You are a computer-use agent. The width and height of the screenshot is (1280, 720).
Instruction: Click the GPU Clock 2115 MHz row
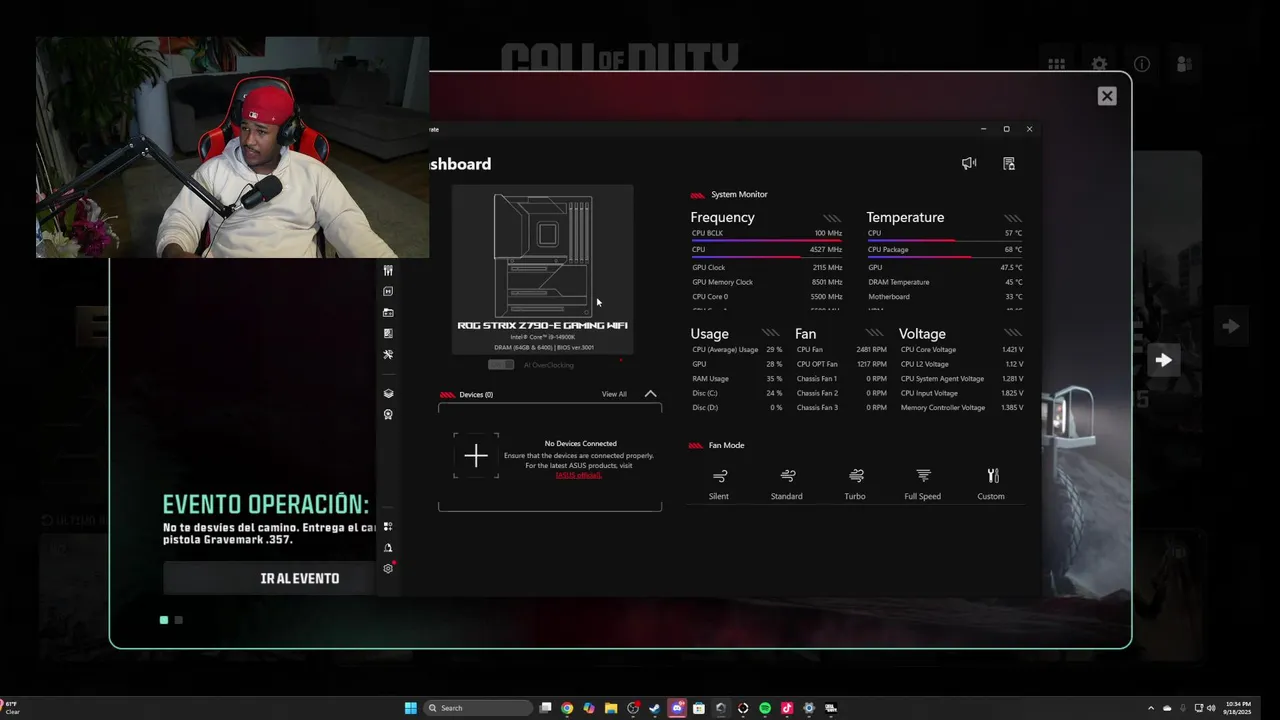tap(767, 267)
